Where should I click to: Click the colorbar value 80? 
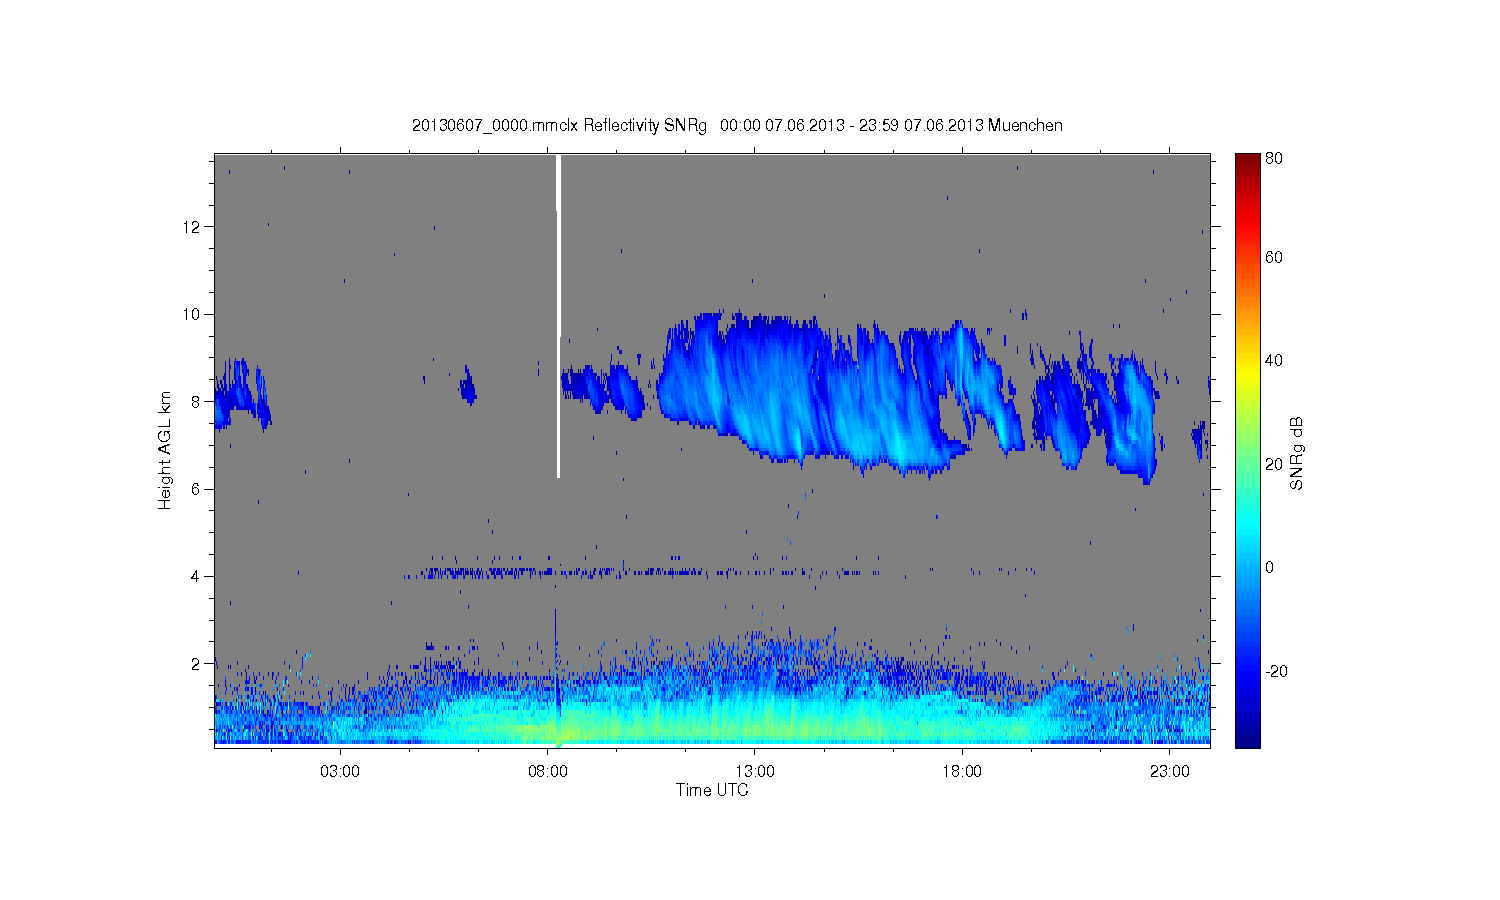click(x=1274, y=158)
